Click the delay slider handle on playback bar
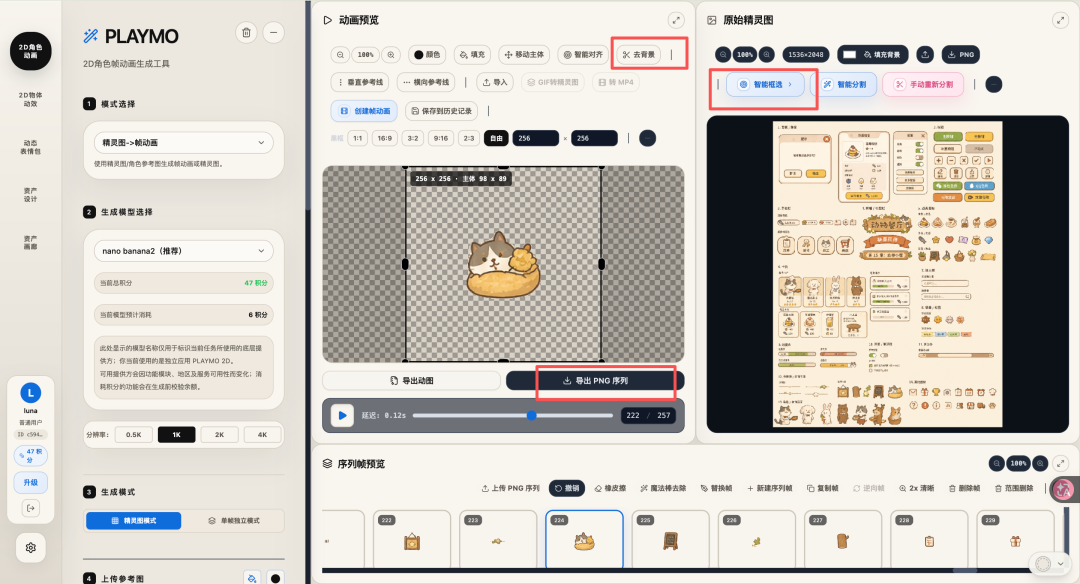The height and width of the screenshot is (584, 1080). click(x=531, y=415)
